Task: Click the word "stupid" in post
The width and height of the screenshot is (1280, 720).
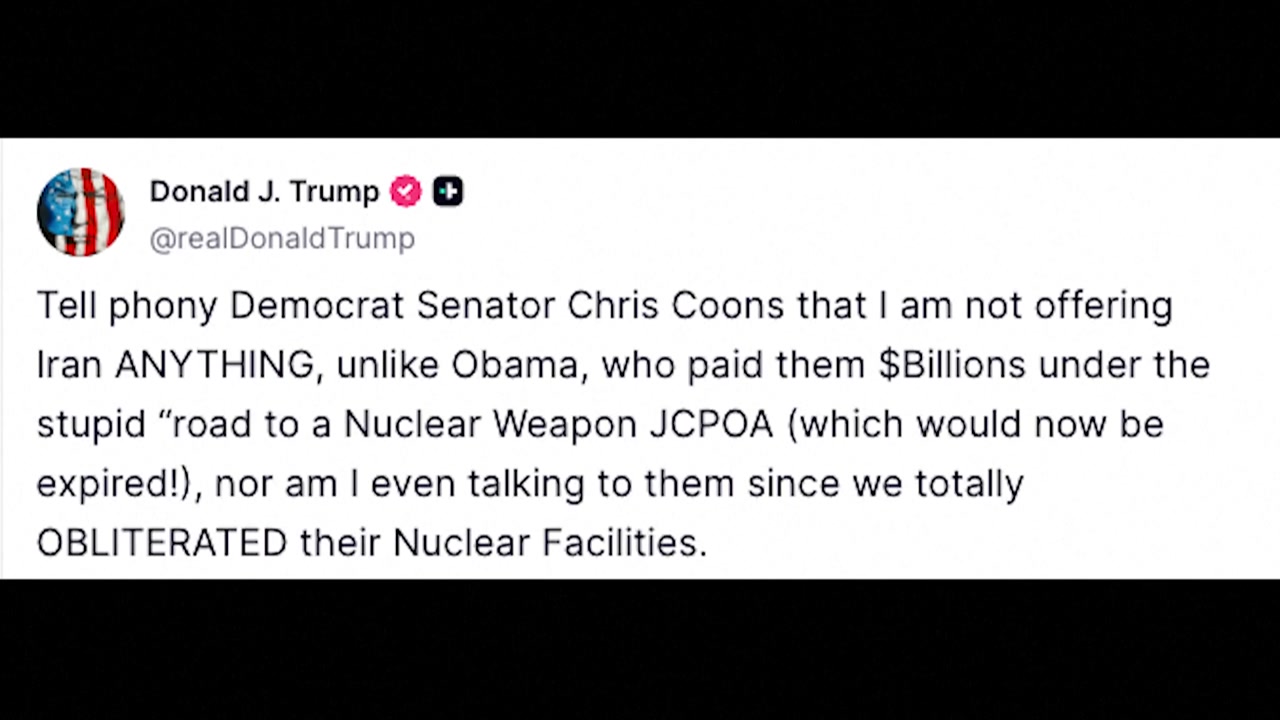Action: coord(91,424)
